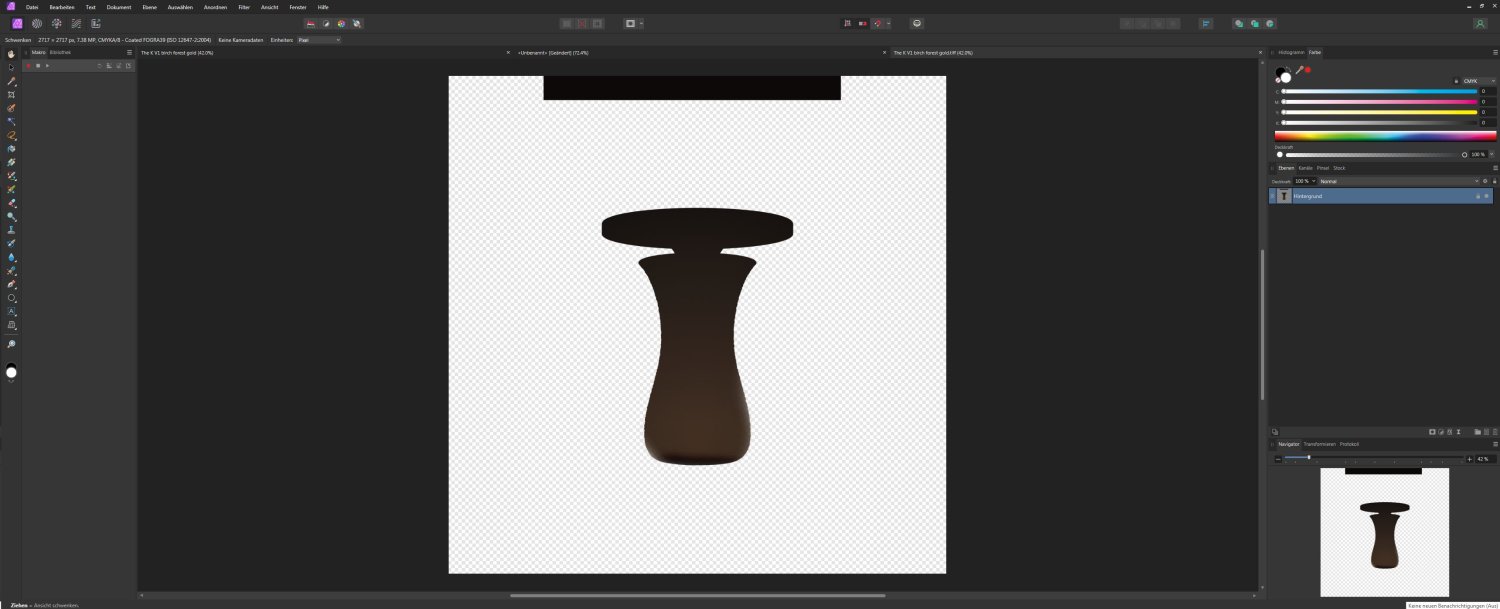1500x609 pixels.
Task: Click the Auto white balance toolbar icon
Action: (357, 23)
